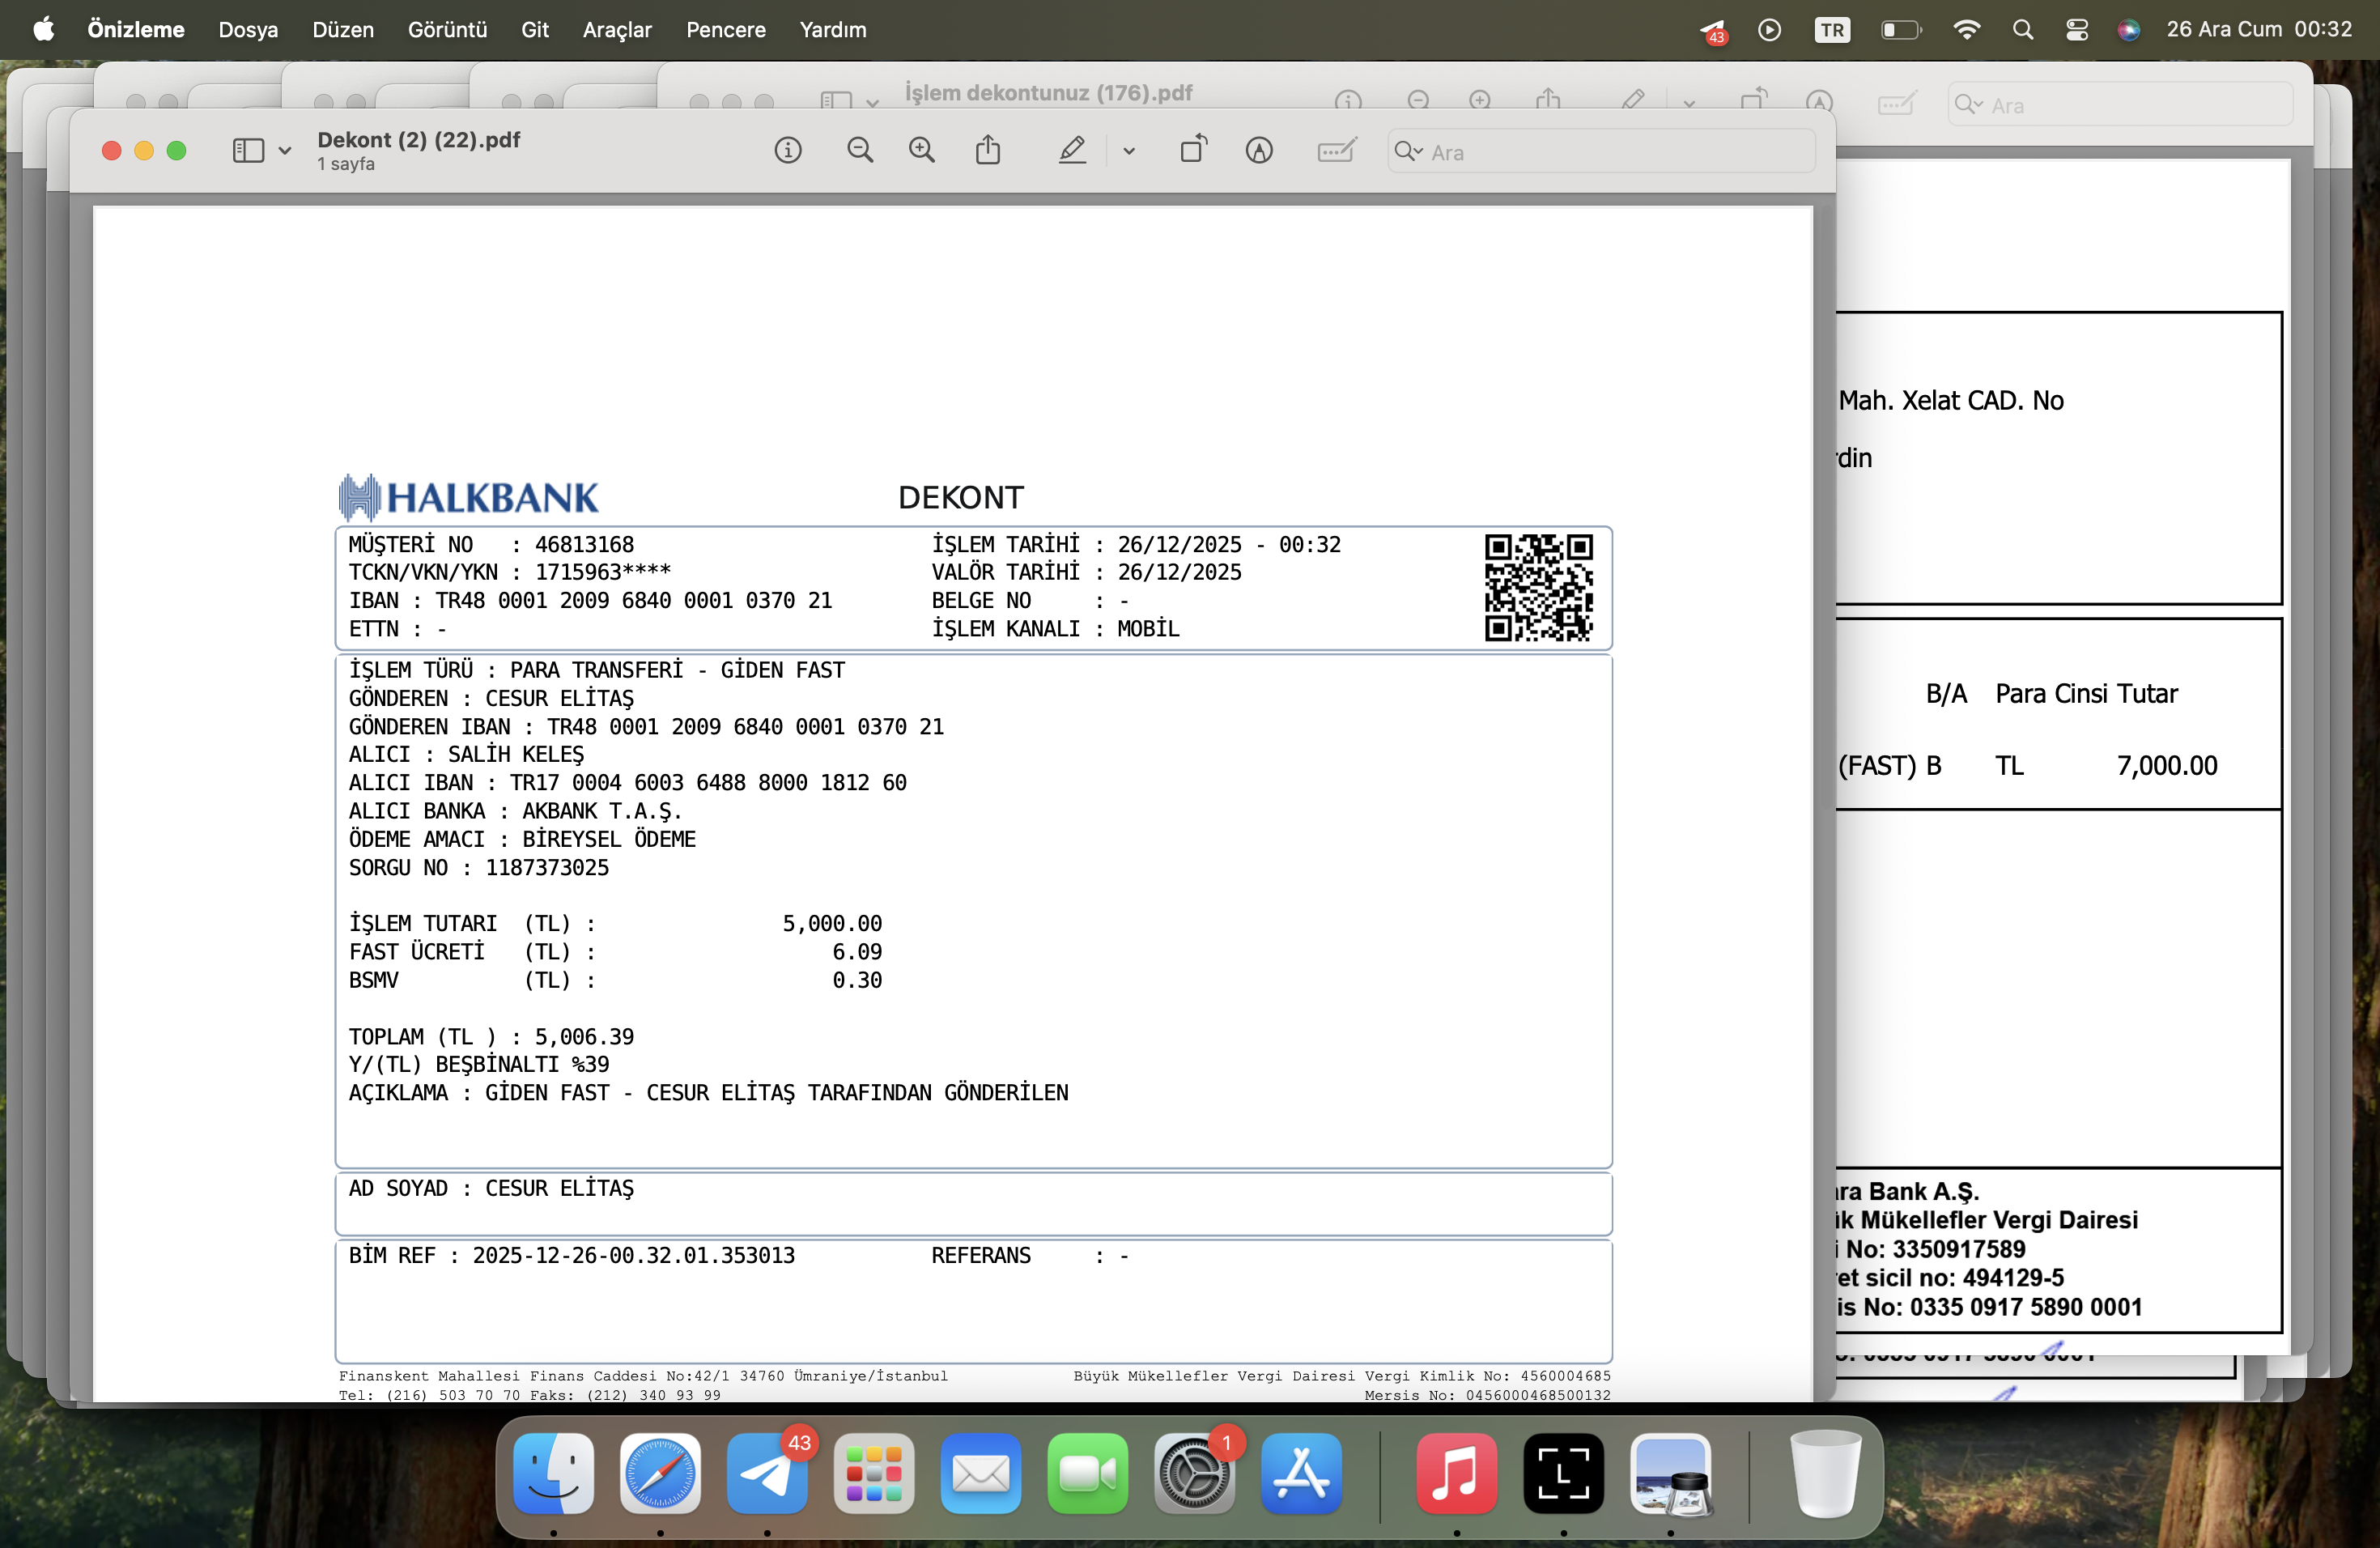
Task: Click the MÜŞTERİ NO value 46813168
Action: [x=584, y=545]
